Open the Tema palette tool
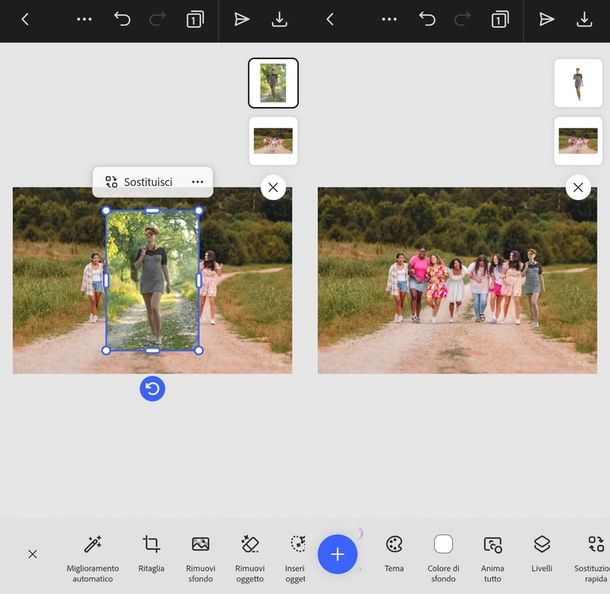 394,554
